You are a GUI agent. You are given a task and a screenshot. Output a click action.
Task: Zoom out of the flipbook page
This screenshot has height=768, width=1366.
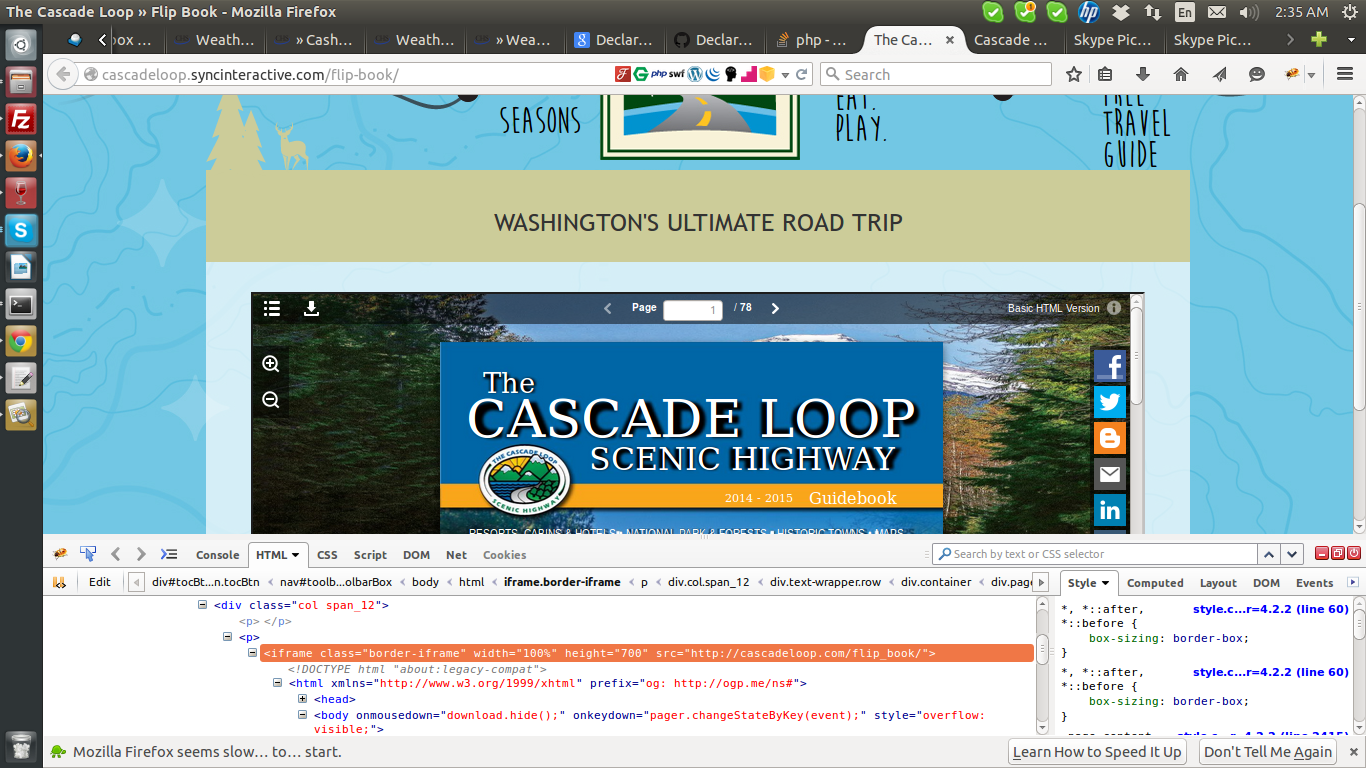coord(270,398)
